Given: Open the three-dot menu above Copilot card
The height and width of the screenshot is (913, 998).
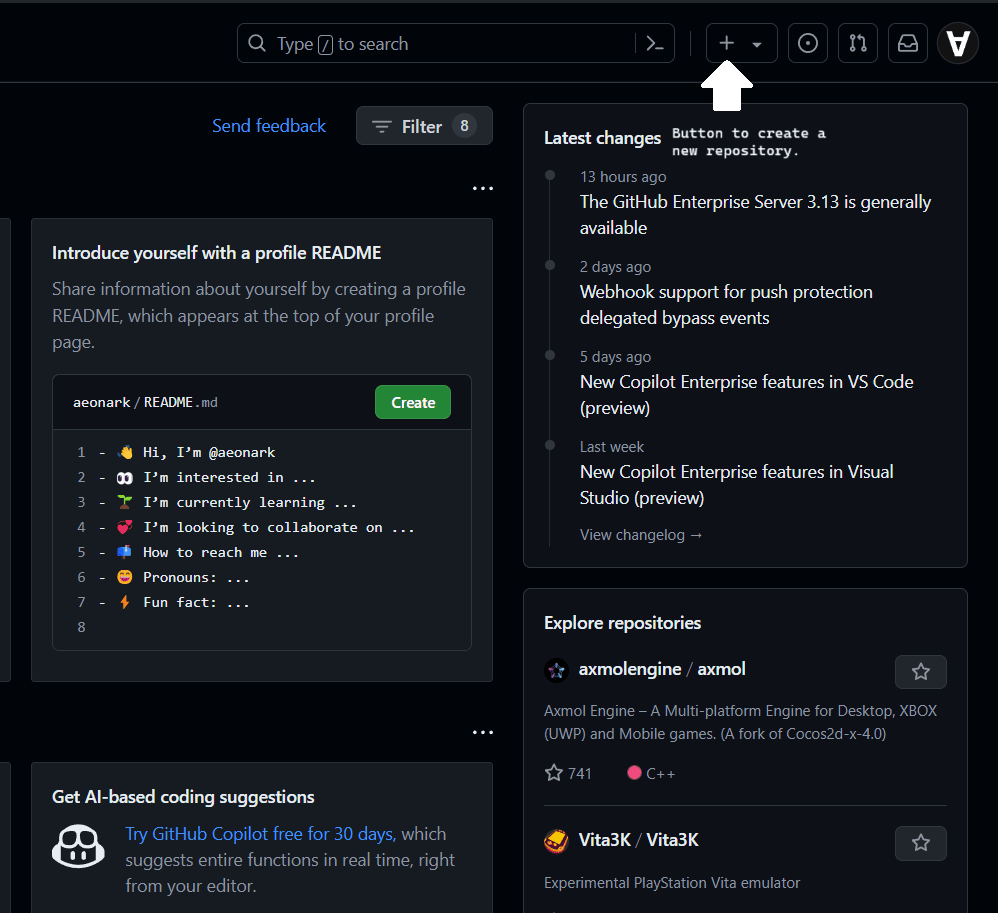Looking at the screenshot, I should [483, 733].
